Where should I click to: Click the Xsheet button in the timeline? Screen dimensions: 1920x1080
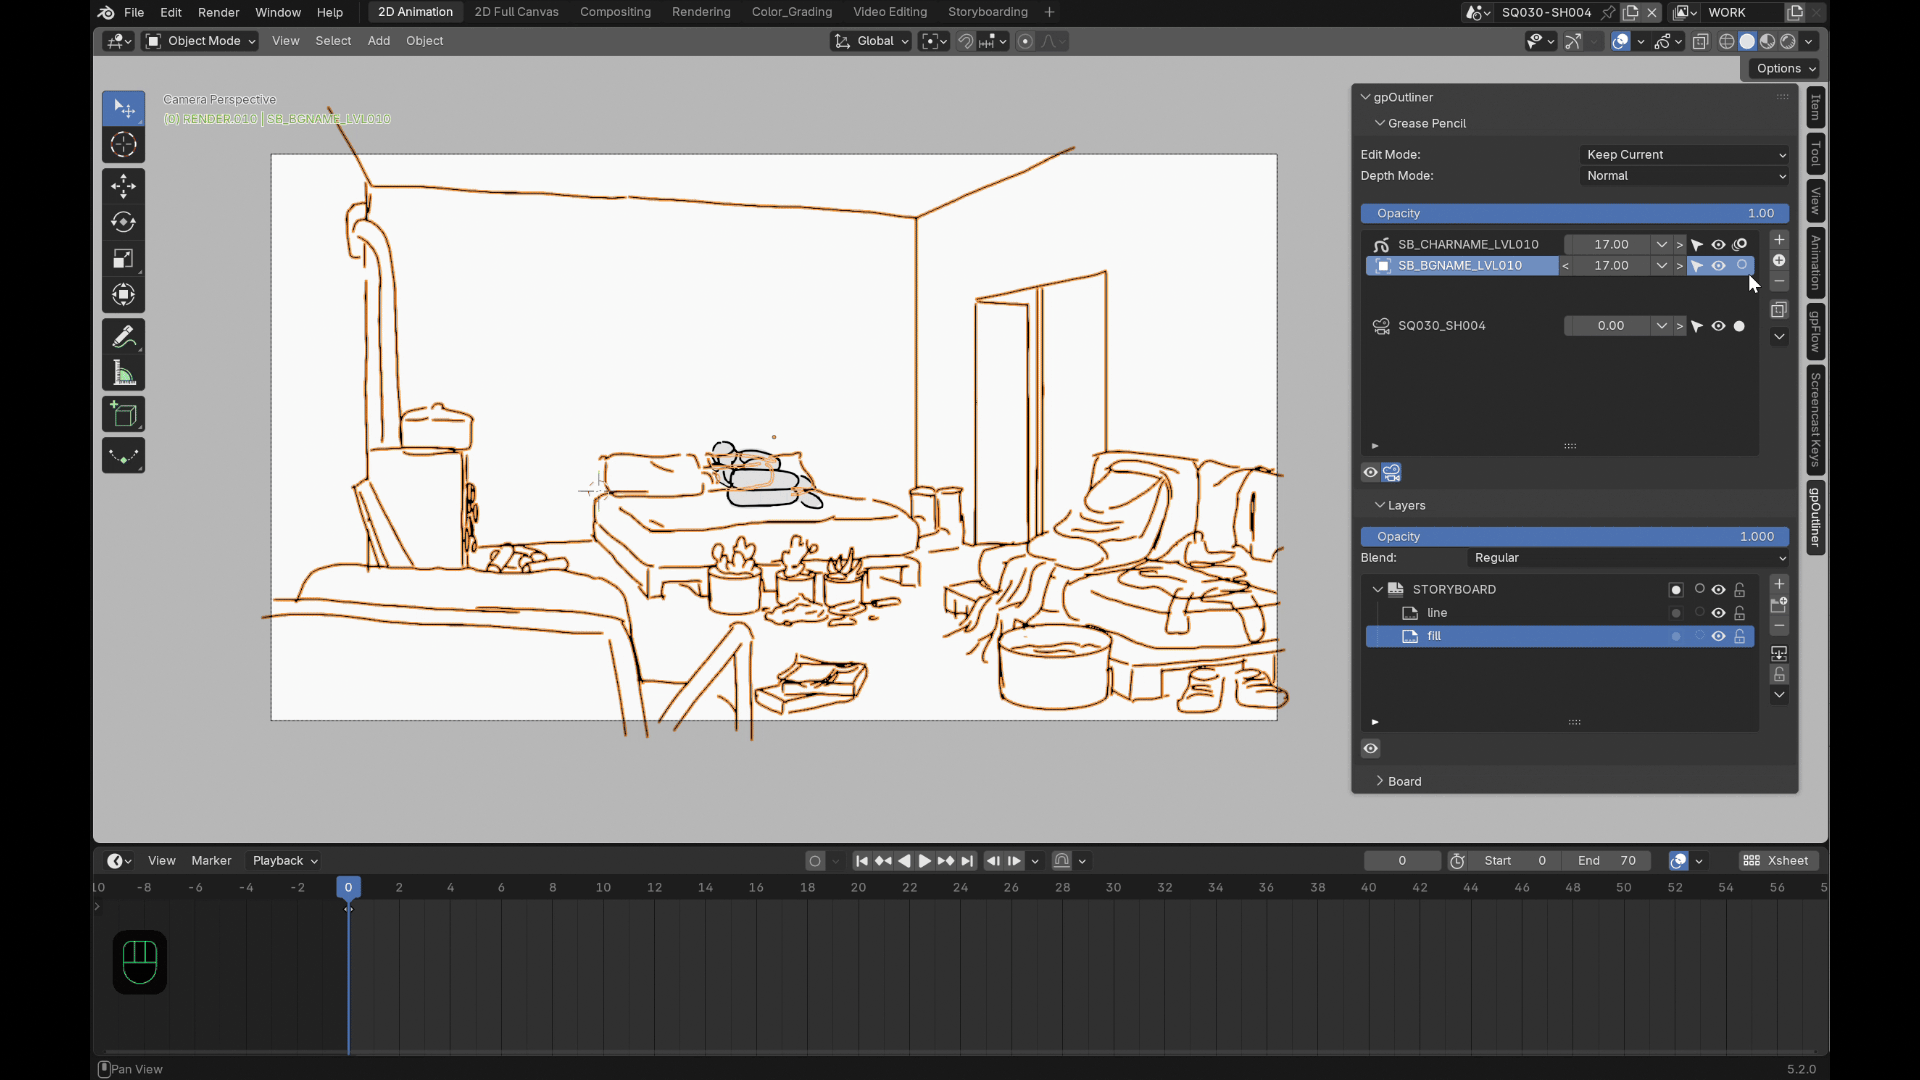point(1779,861)
